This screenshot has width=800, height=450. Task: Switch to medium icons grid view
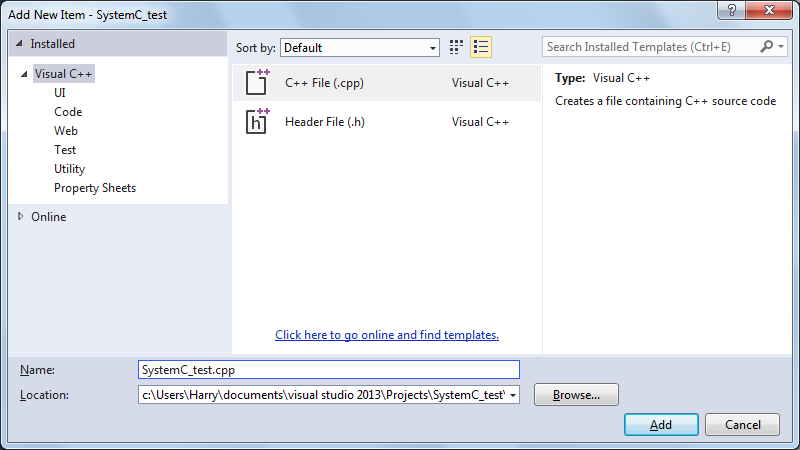pos(457,47)
